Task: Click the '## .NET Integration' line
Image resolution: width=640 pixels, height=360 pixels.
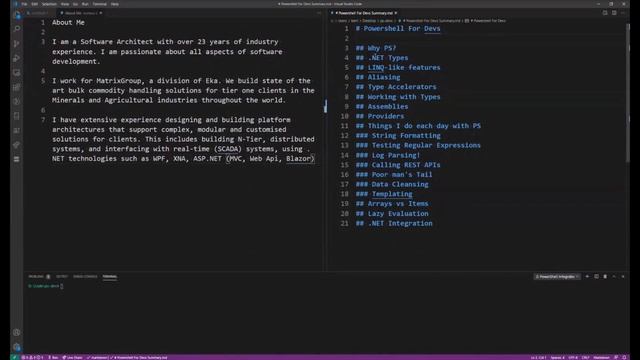Action: coord(394,223)
